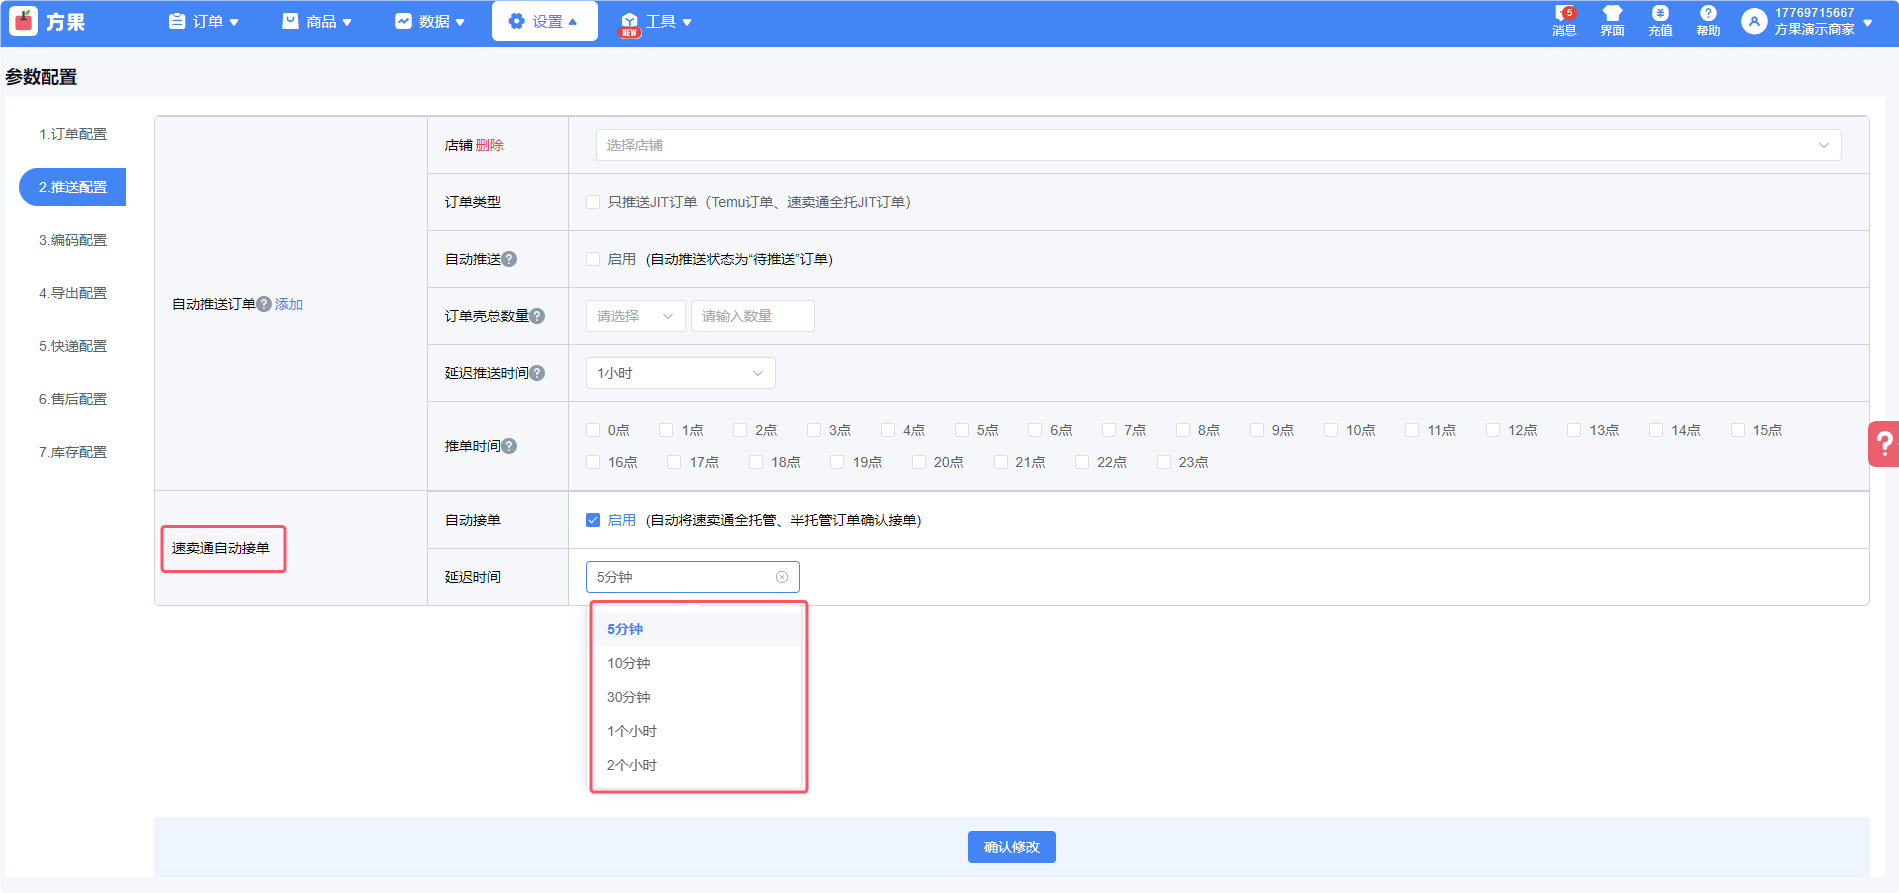Click help icon next to 自动推送
1899x893 pixels.
510,259
